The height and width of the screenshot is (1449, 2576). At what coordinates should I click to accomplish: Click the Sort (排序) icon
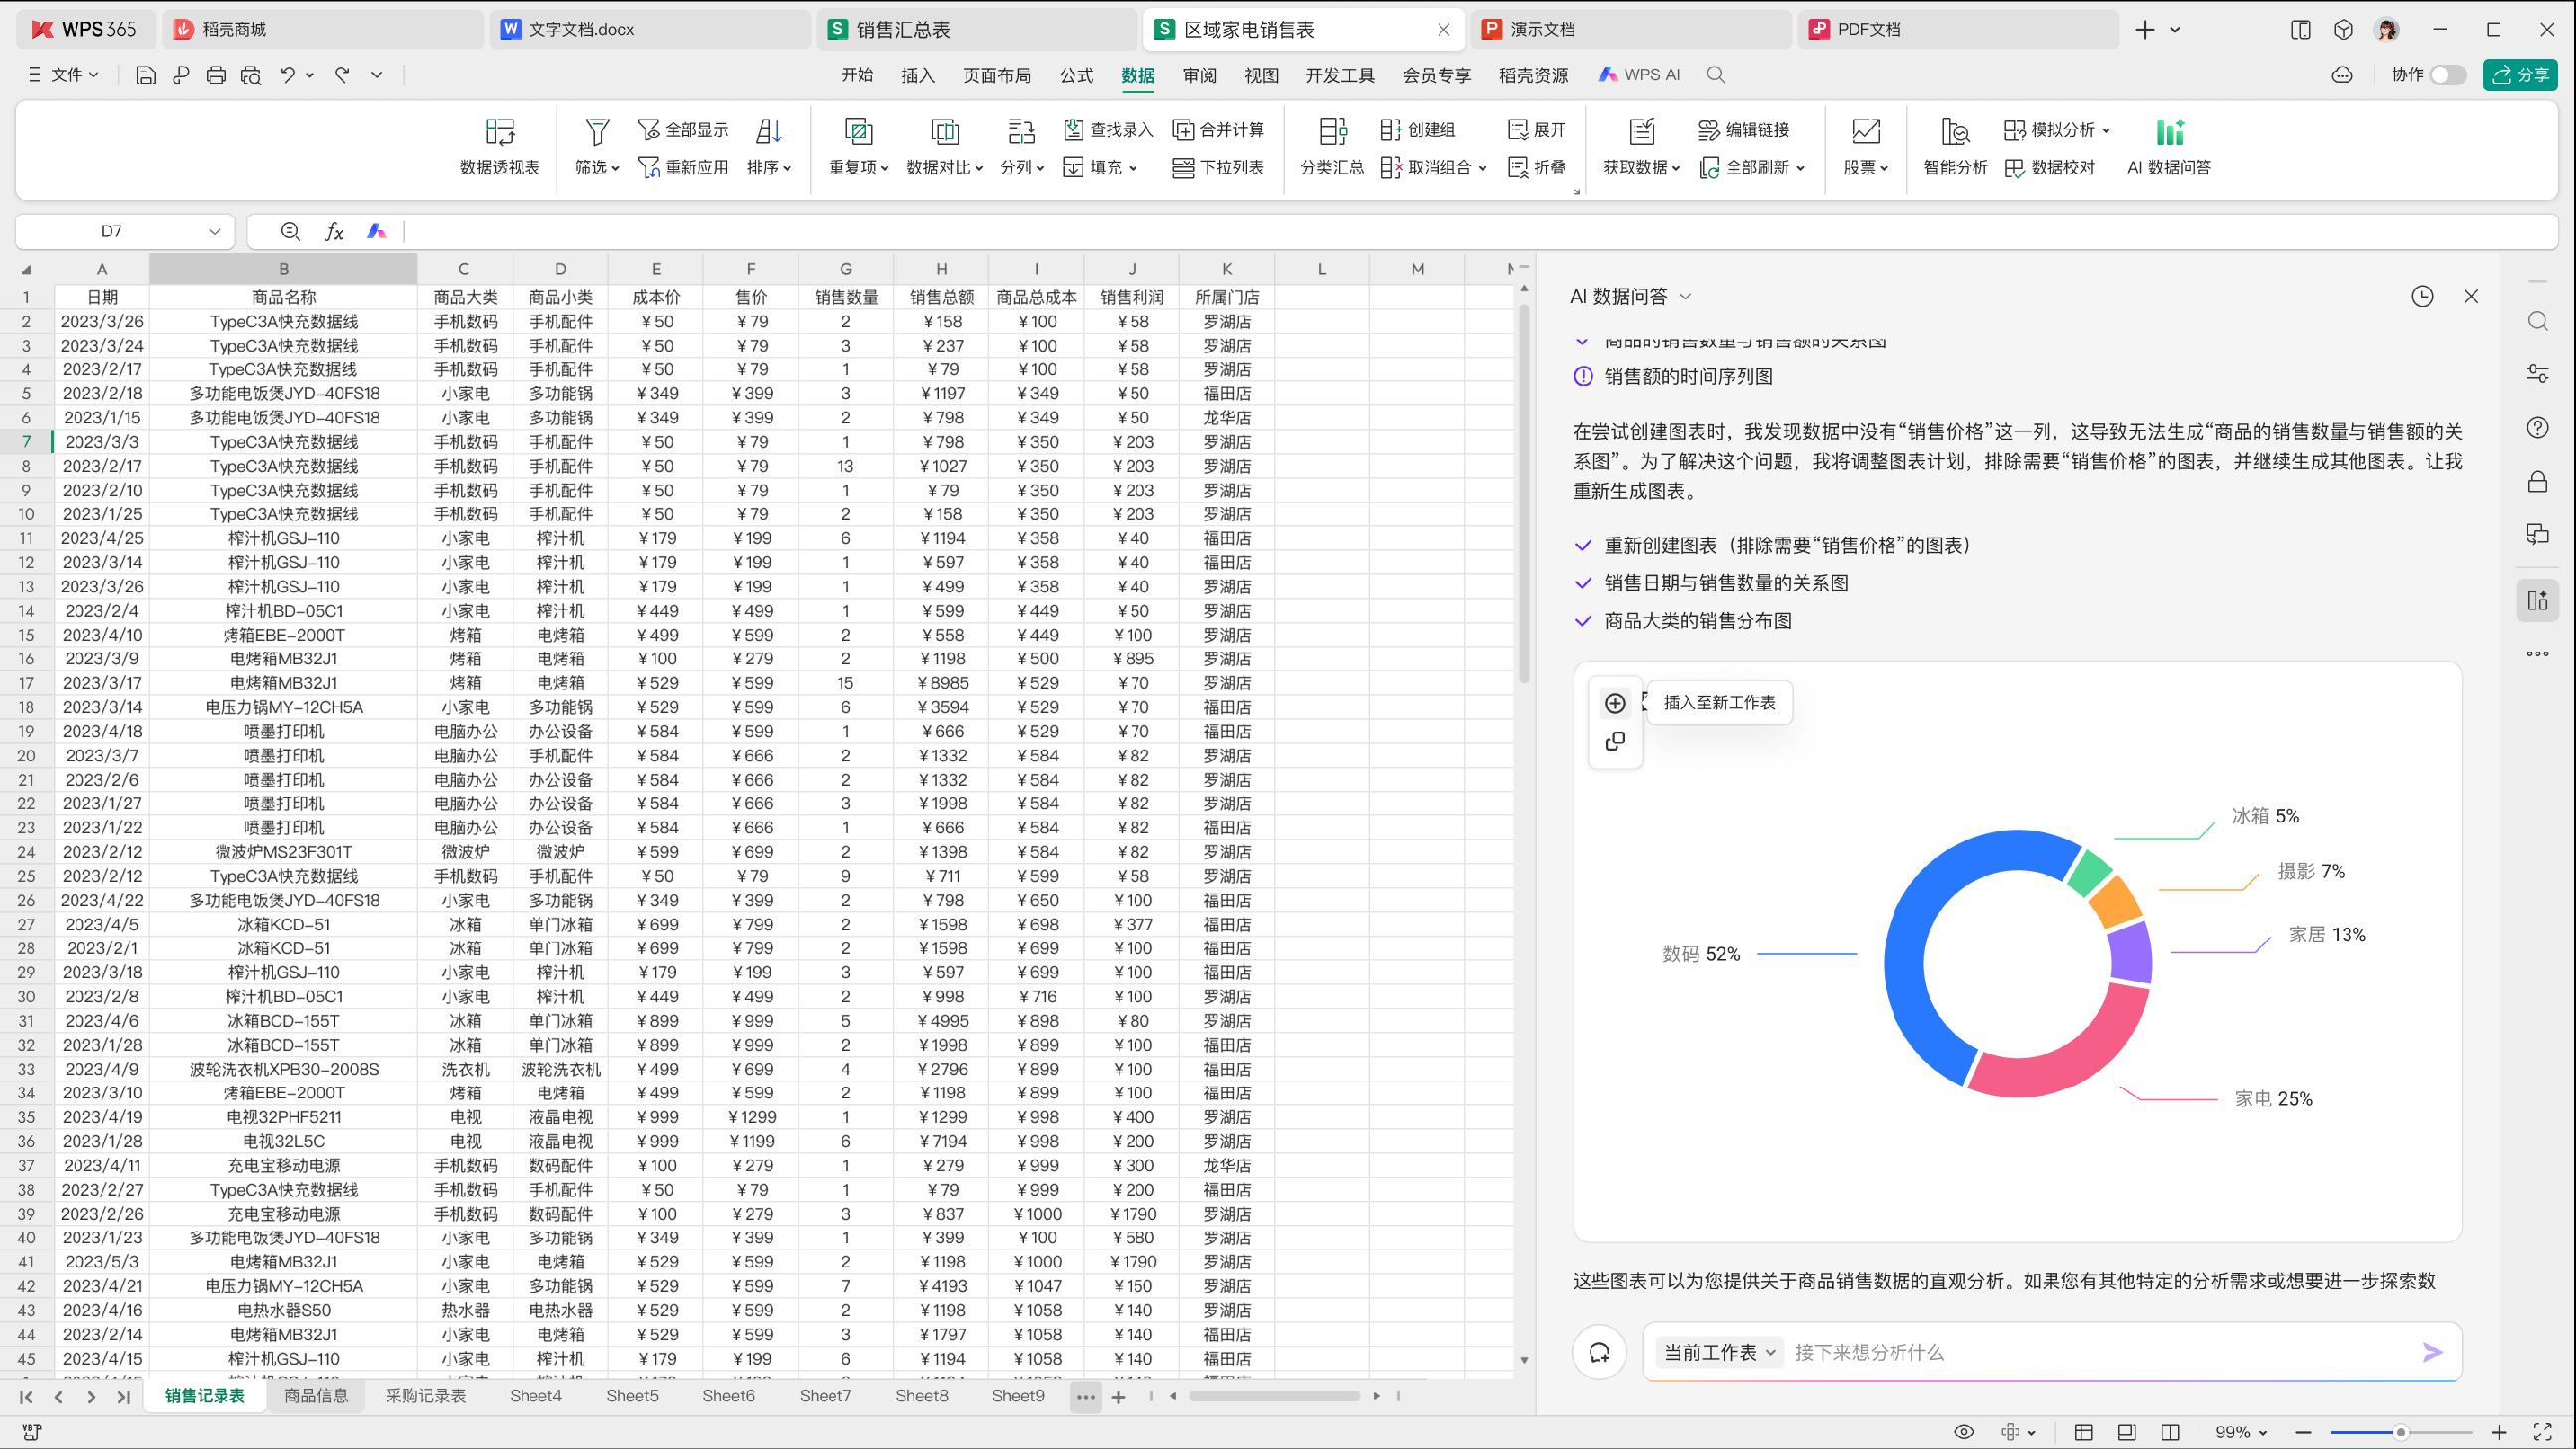tap(768, 132)
